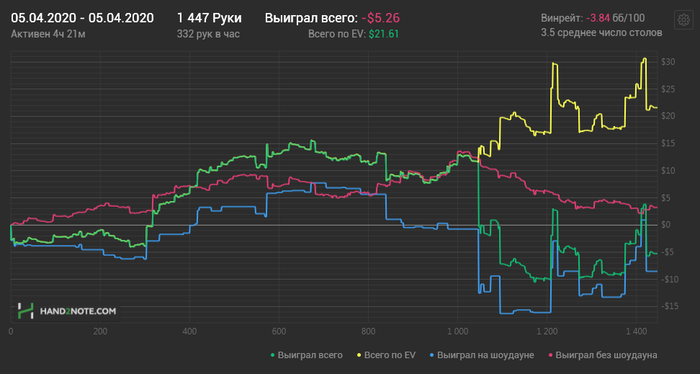Click the 'Всего по EV:' header label
The width and height of the screenshot is (700, 374).
click(337, 34)
